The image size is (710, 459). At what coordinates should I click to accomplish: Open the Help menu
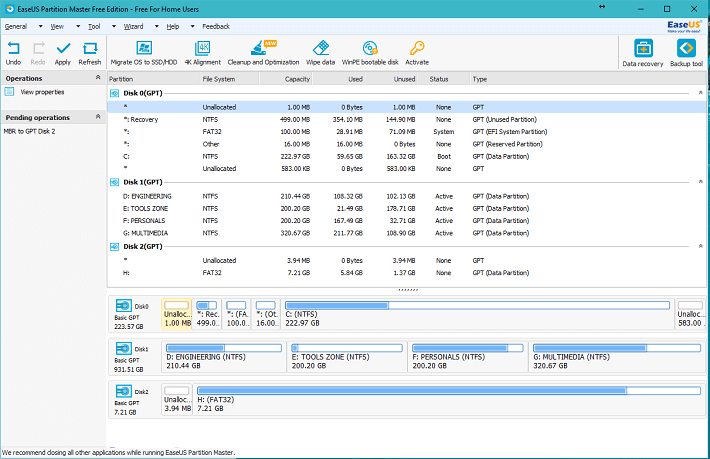pyautogui.click(x=173, y=27)
